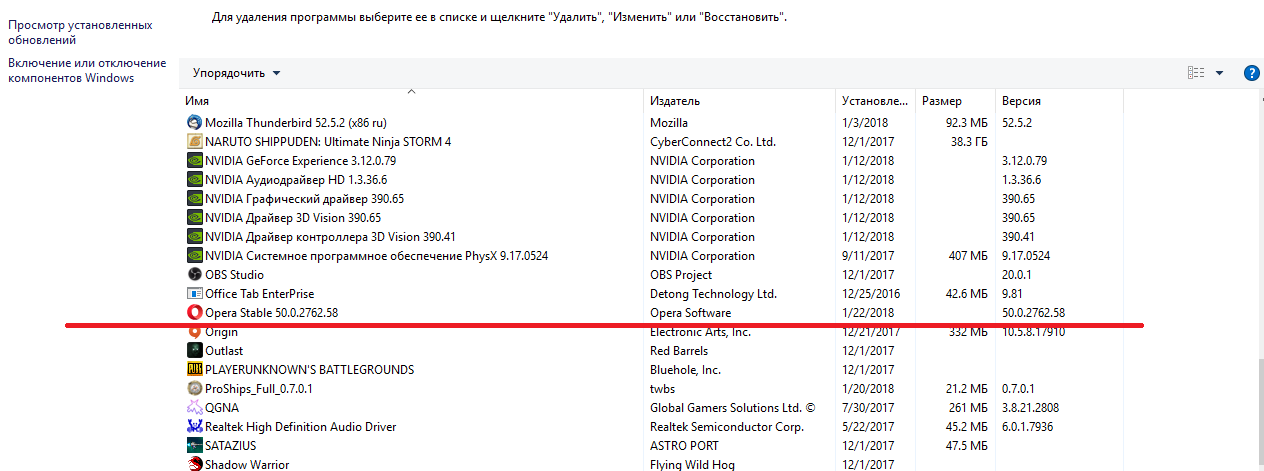Click the NVIDIA Драйвер 3D Vision 390.65 icon
Viewport: 1264px width, 471px height.
coord(195,217)
